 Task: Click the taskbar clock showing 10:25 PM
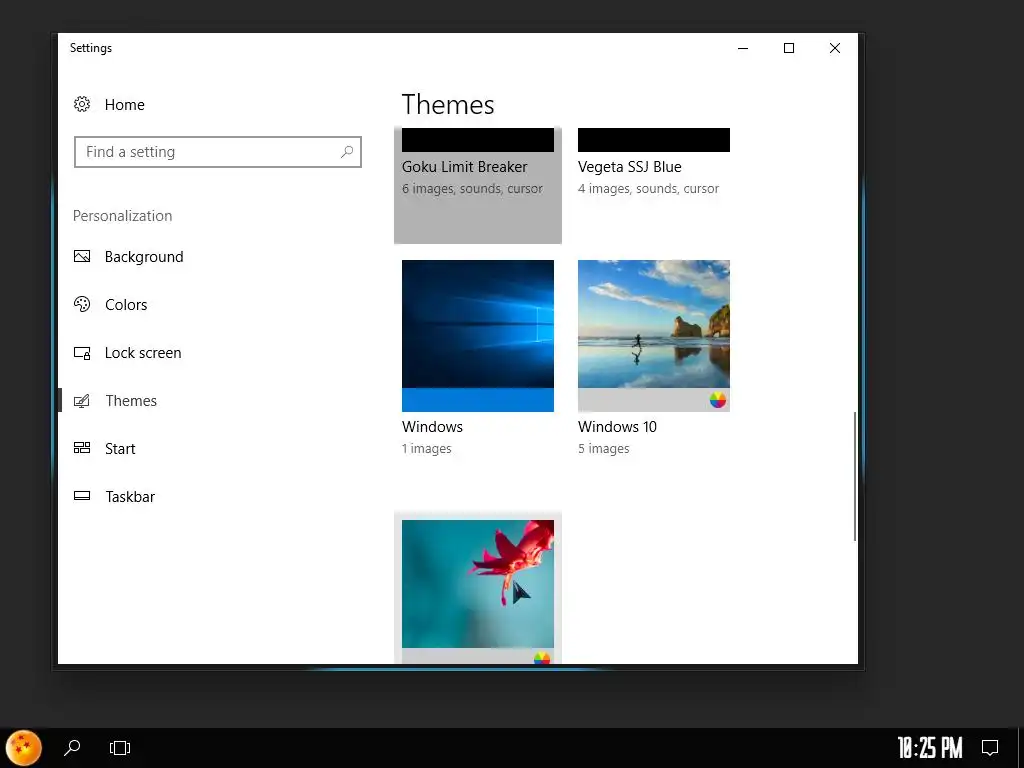[930, 748]
